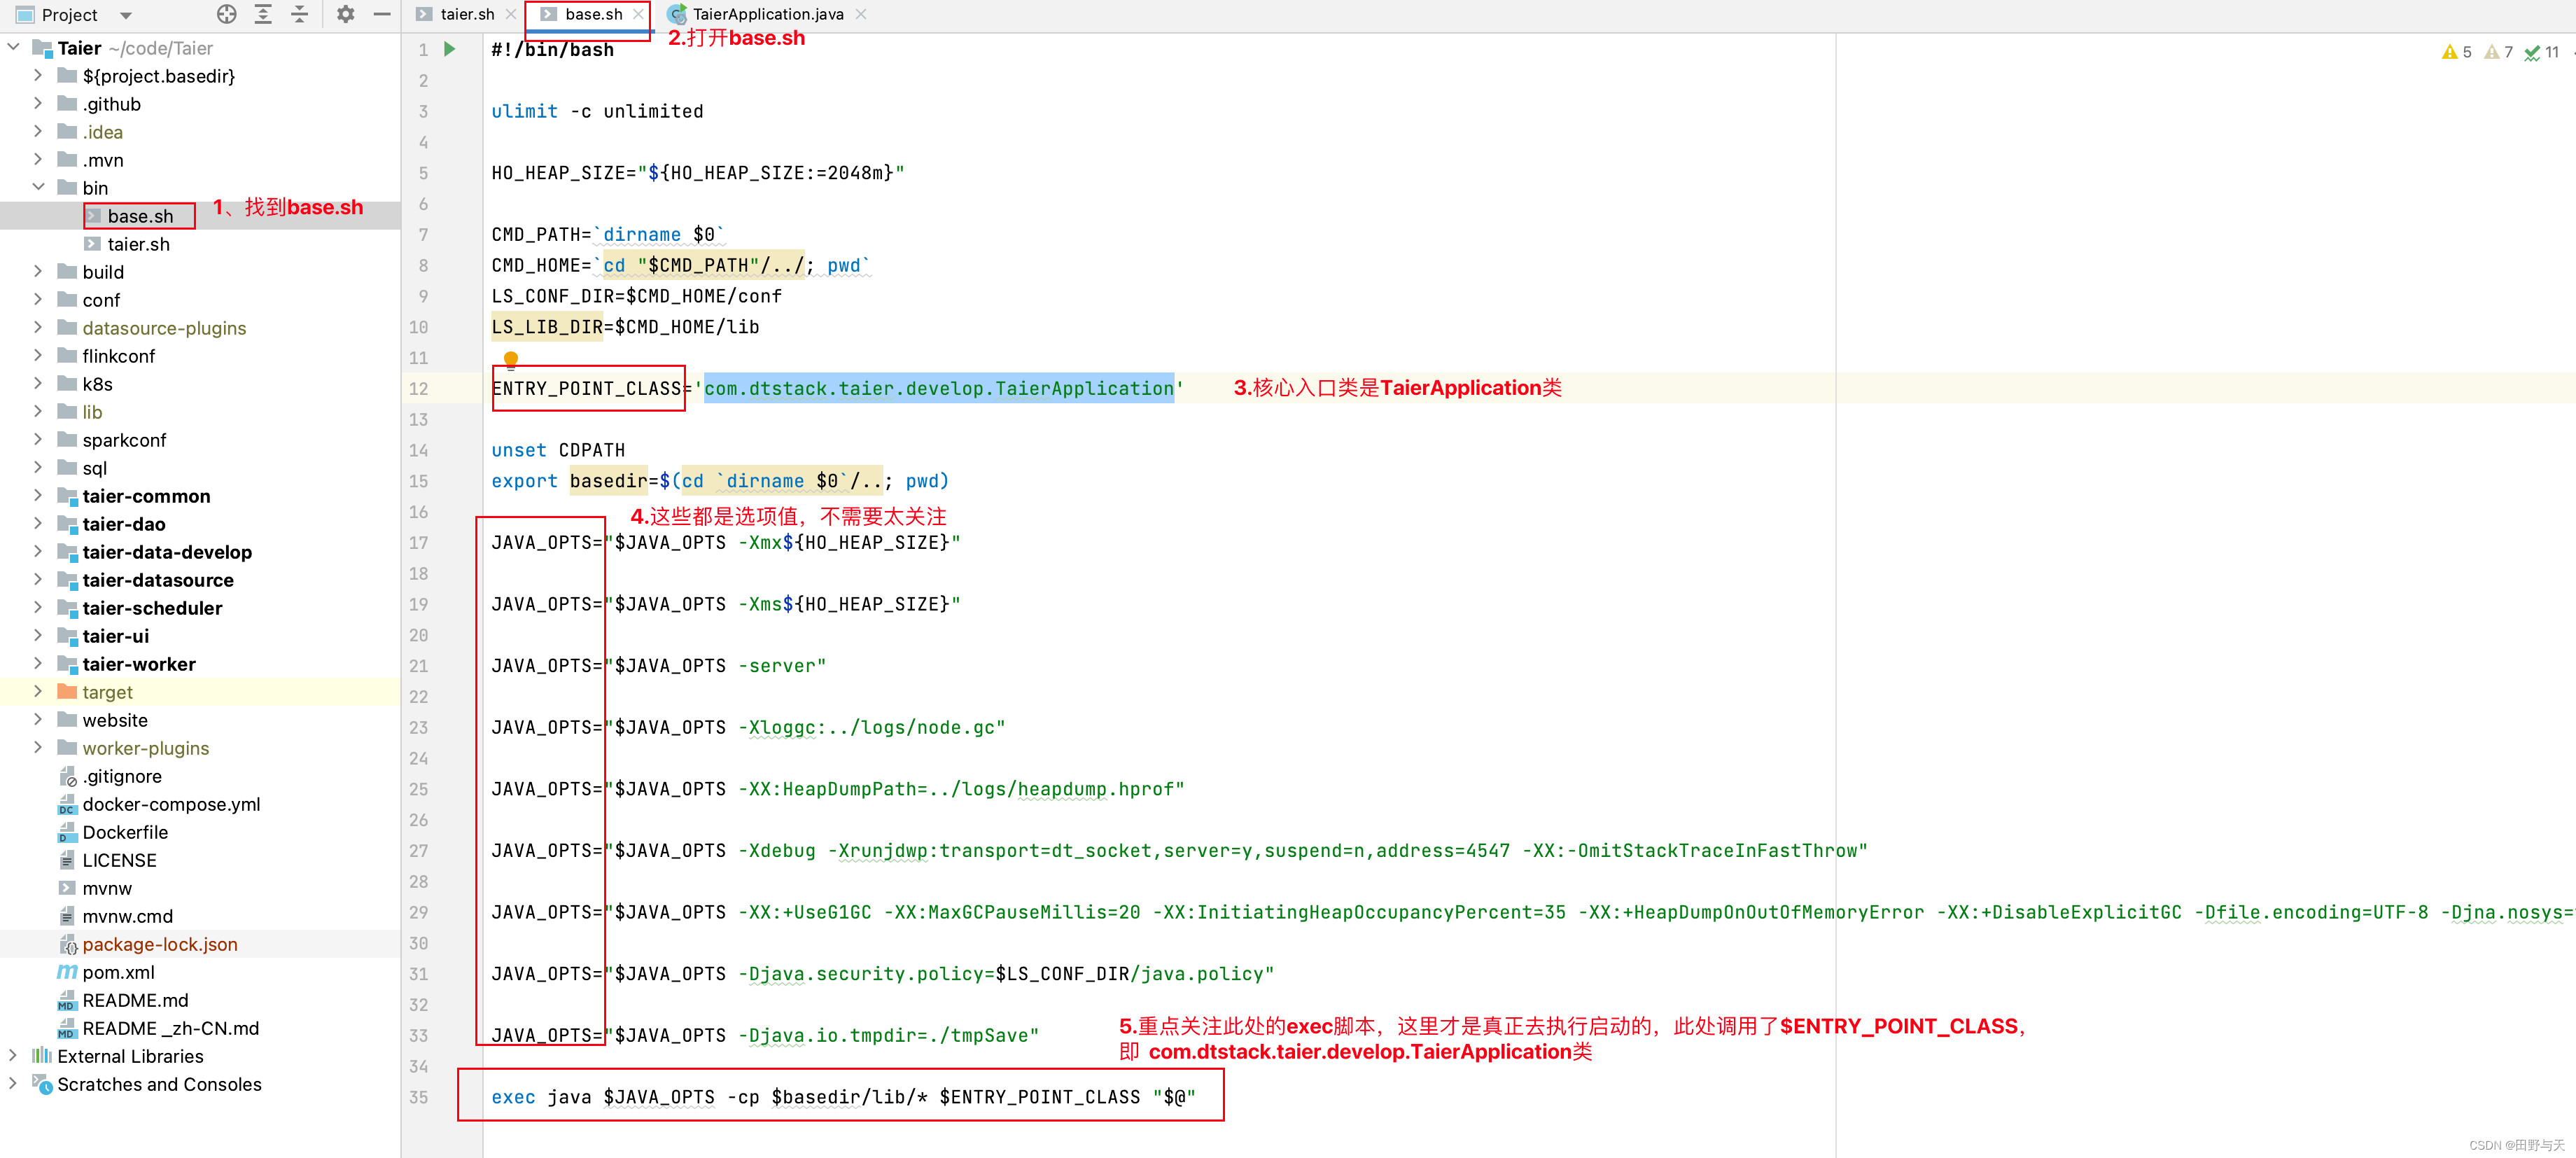Open the Project view dropdown arrow
This screenshot has width=2576, height=1158.
[126, 15]
